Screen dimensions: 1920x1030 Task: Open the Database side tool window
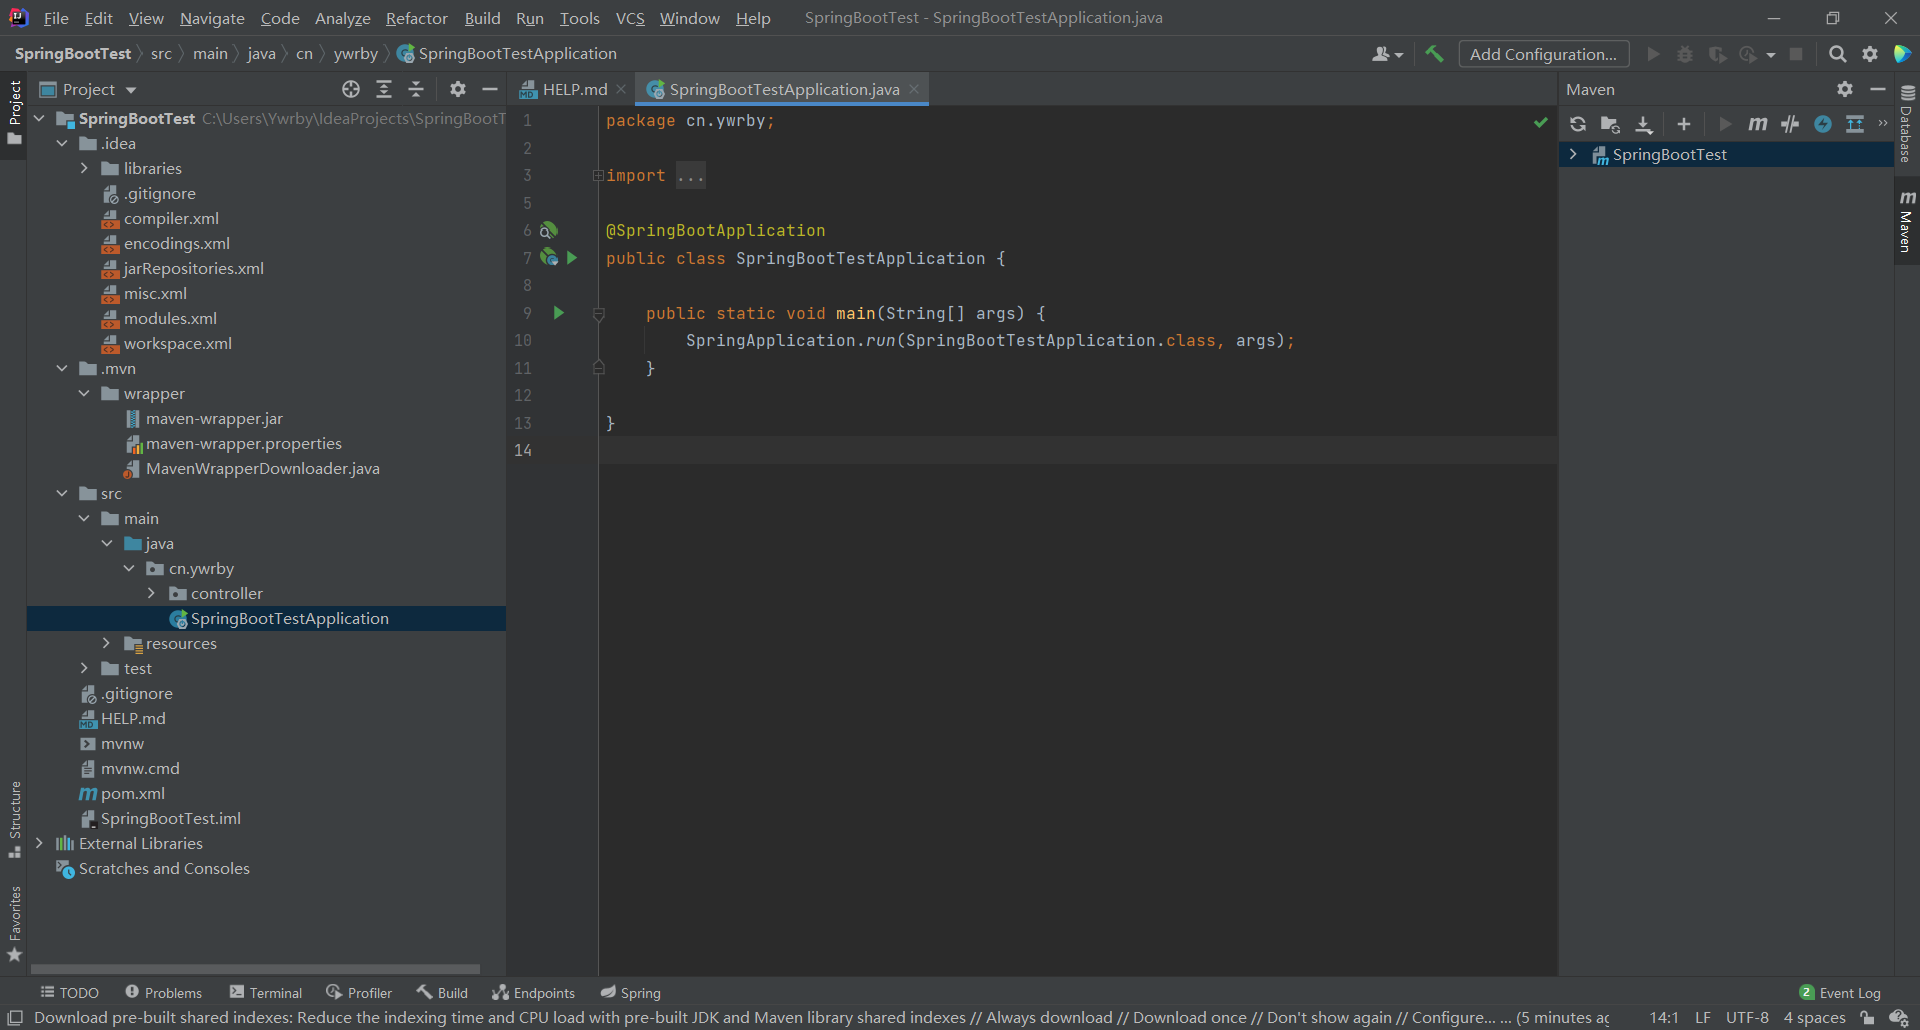pos(1906,124)
